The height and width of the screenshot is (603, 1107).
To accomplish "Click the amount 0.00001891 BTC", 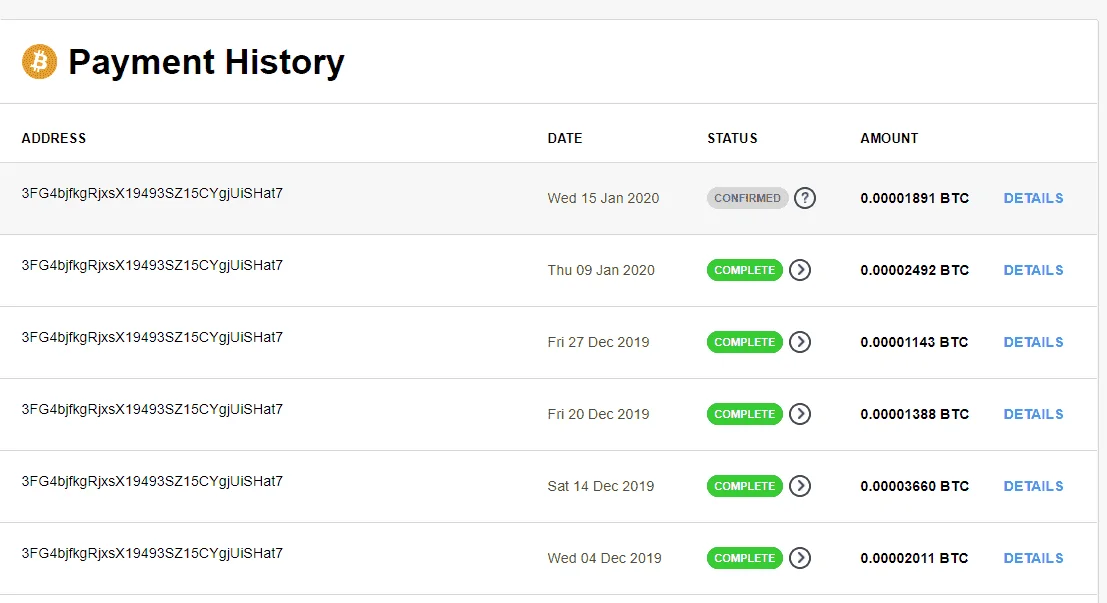I will [914, 198].
